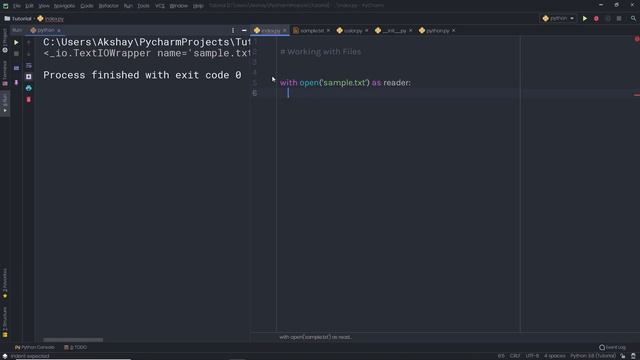Hide the Run panel with the minus button
This screenshot has width=640, height=360.
[244, 30]
